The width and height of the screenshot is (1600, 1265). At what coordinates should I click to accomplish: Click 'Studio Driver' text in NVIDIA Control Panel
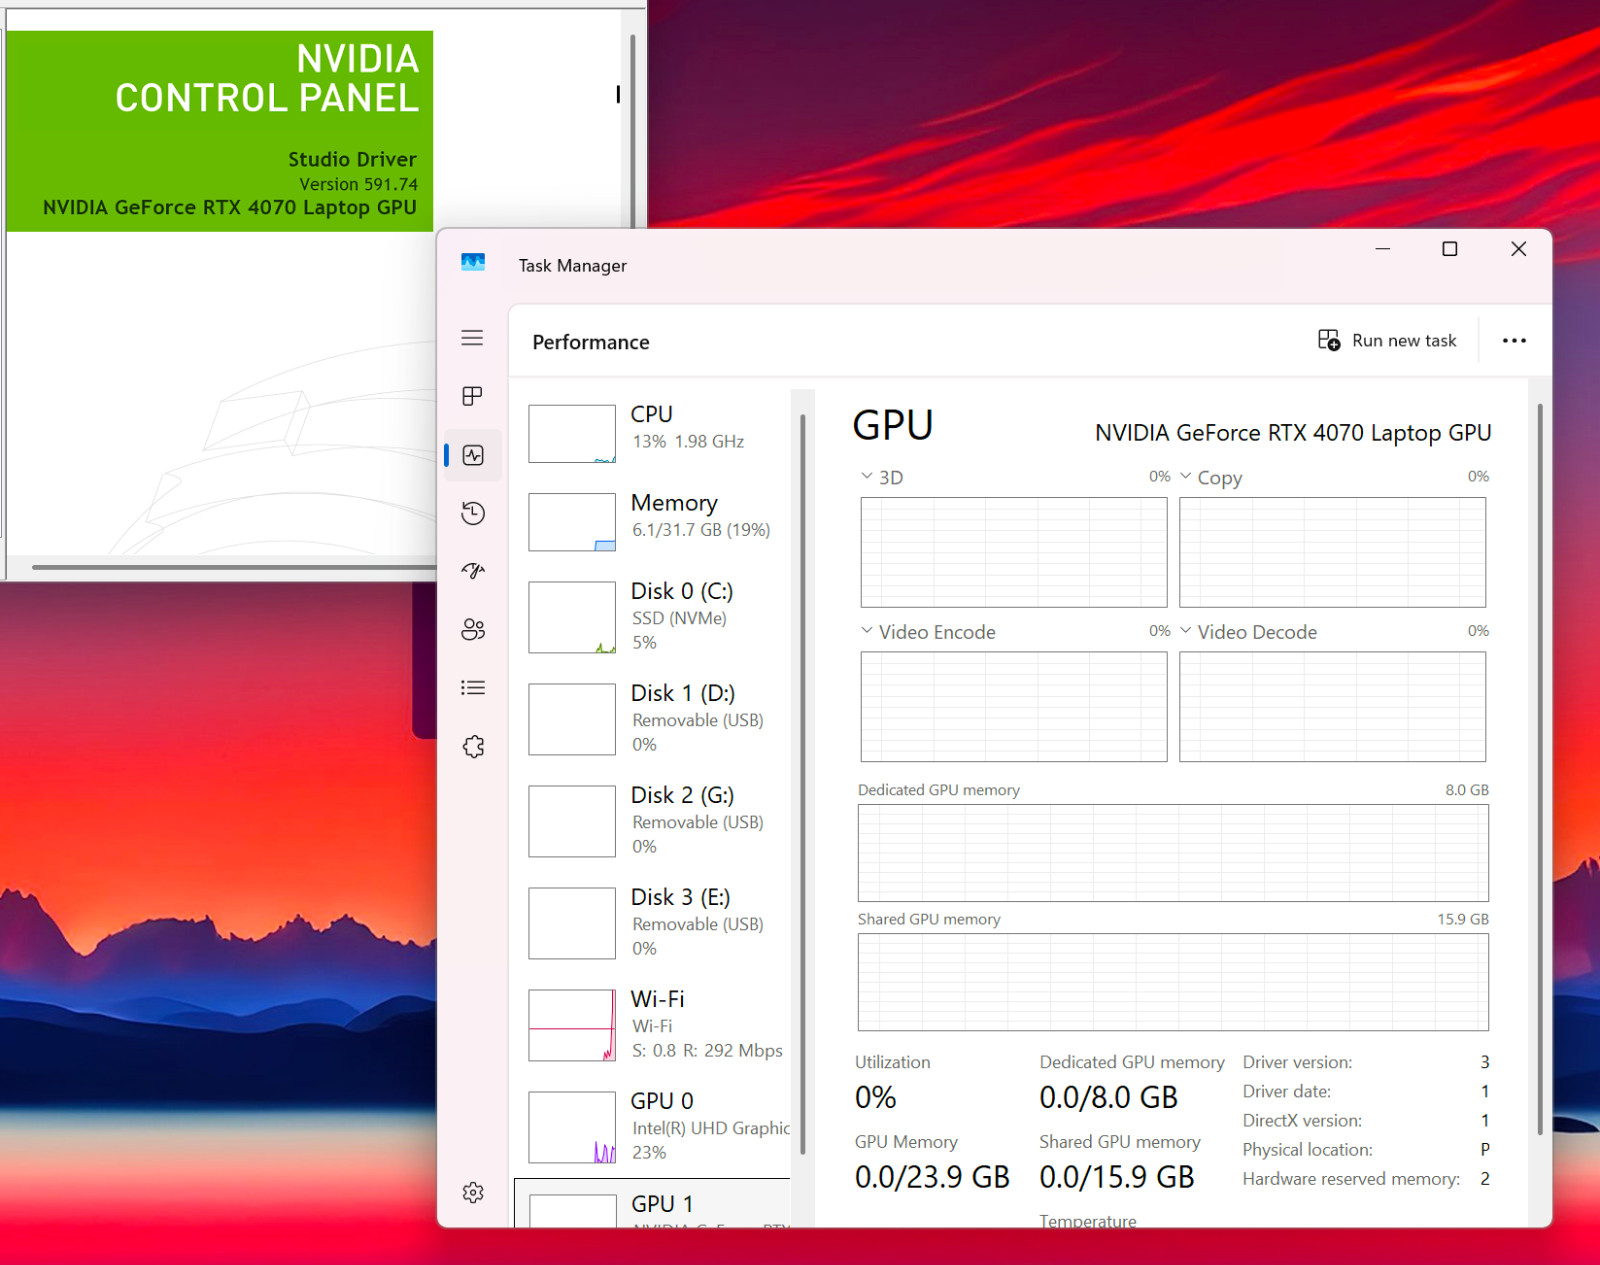click(x=352, y=159)
